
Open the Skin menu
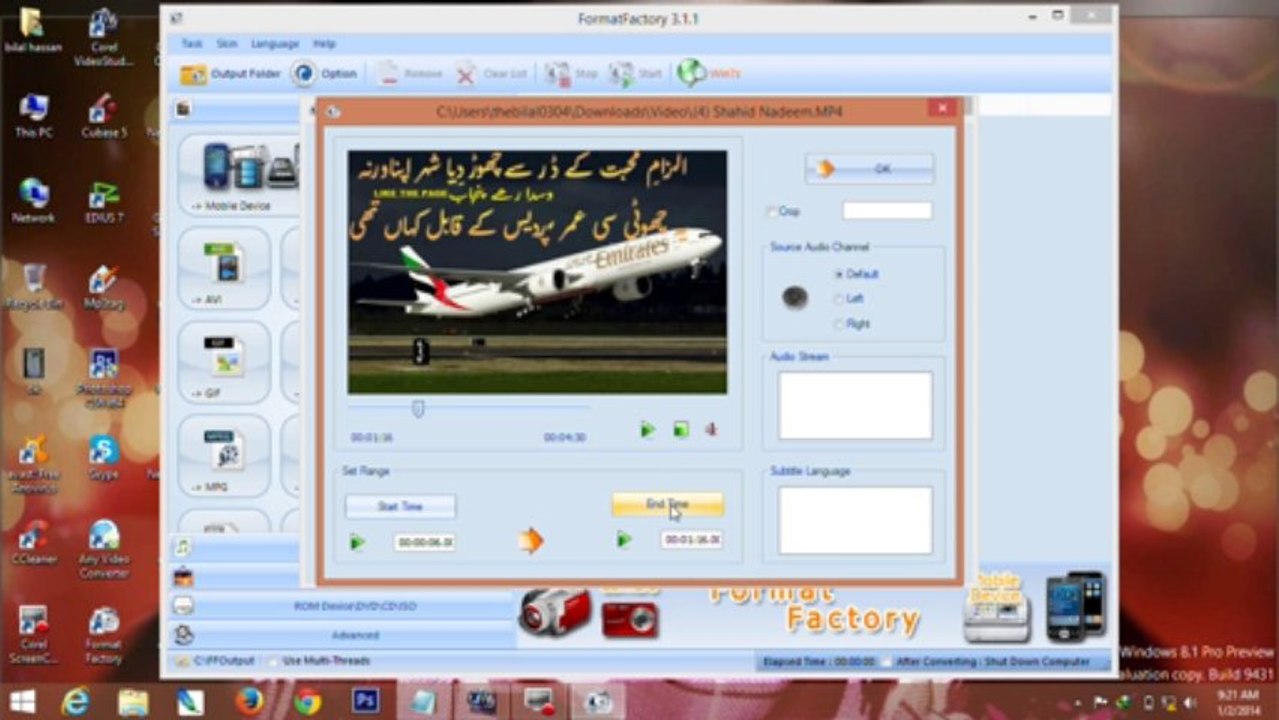[x=227, y=44]
